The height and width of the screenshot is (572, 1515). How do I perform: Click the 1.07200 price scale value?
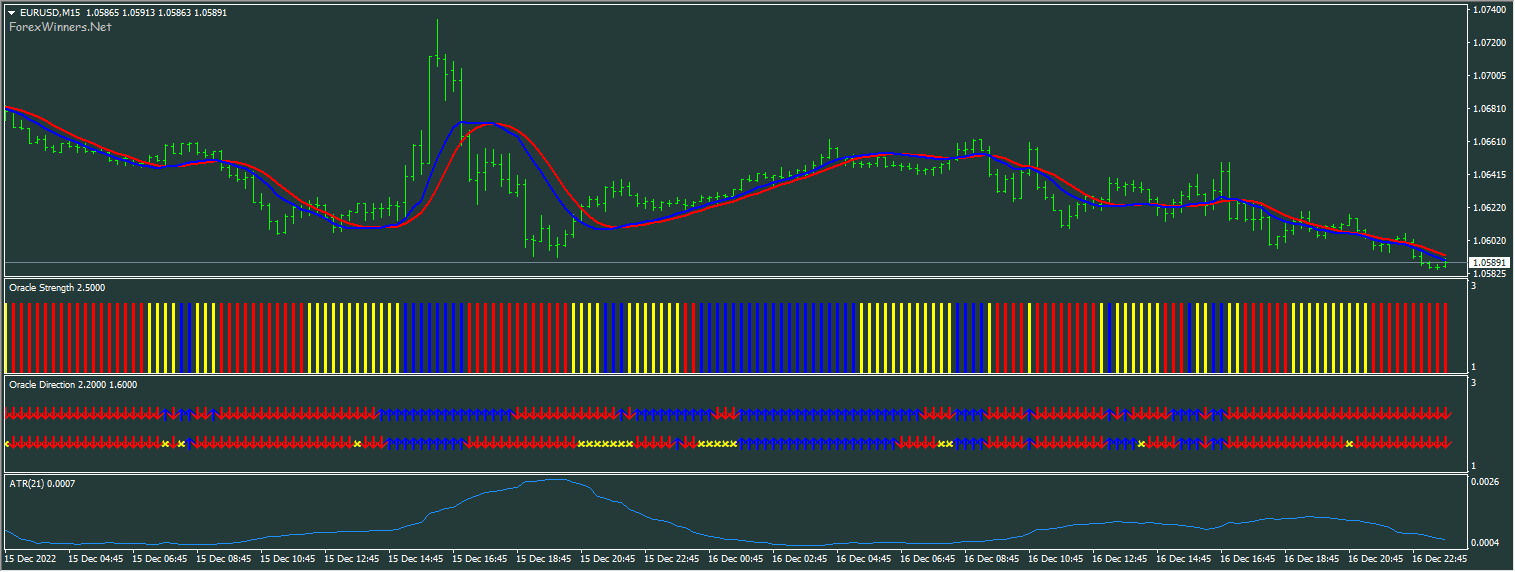coord(1489,43)
